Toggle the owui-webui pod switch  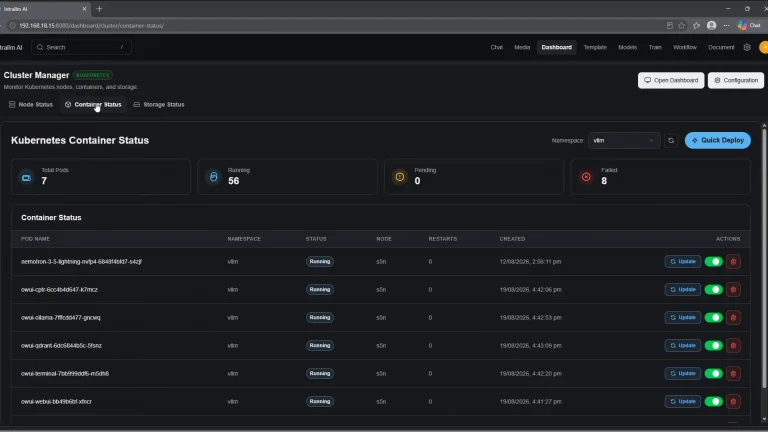pyautogui.click(x=714, y=401)
